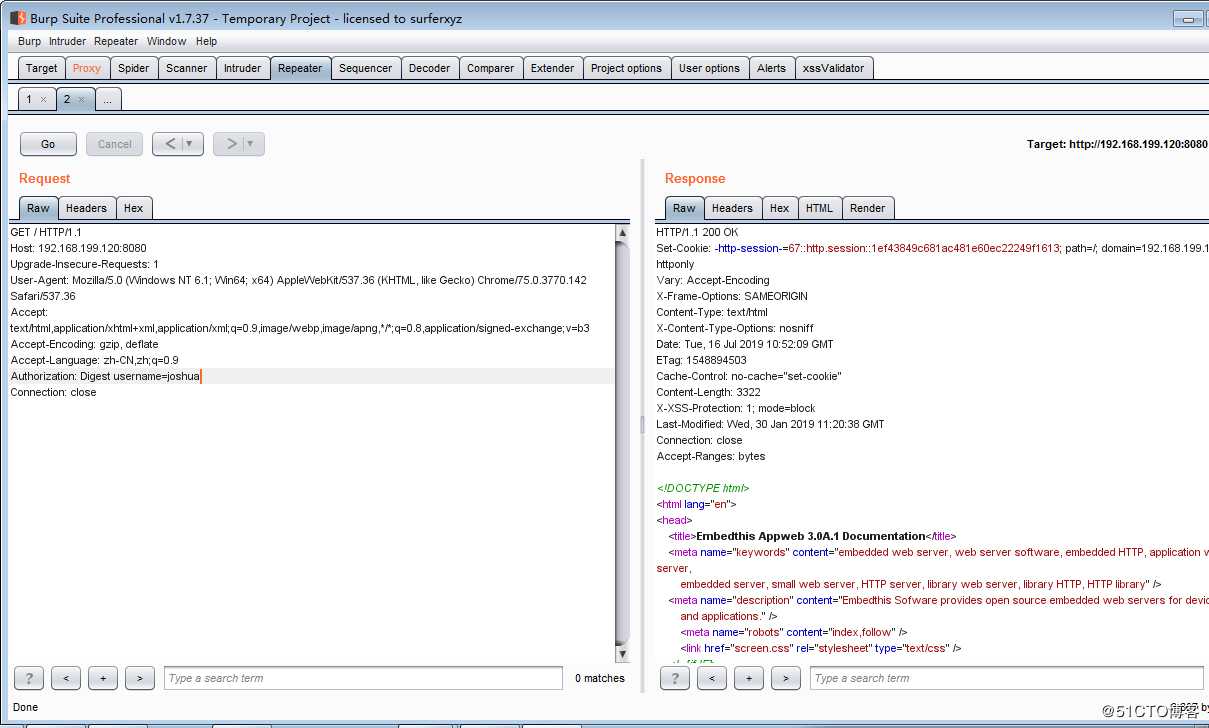The width and height of the screenshot is (1209, 728).
Task: Select the Request Hex view tab
Action: (x=134, y=208)
